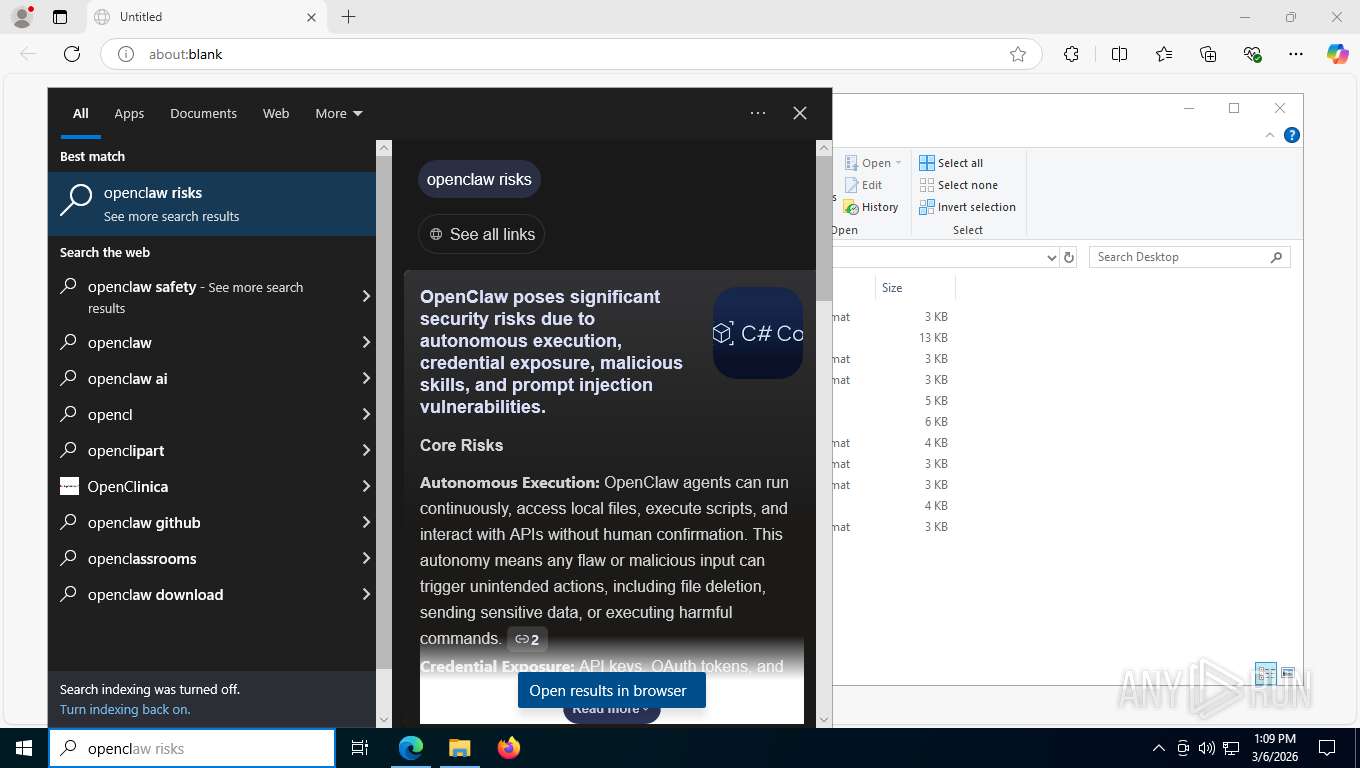
Task: Select best match openclaw risks result
Action: pyautogui.click(x=212, y=204)
